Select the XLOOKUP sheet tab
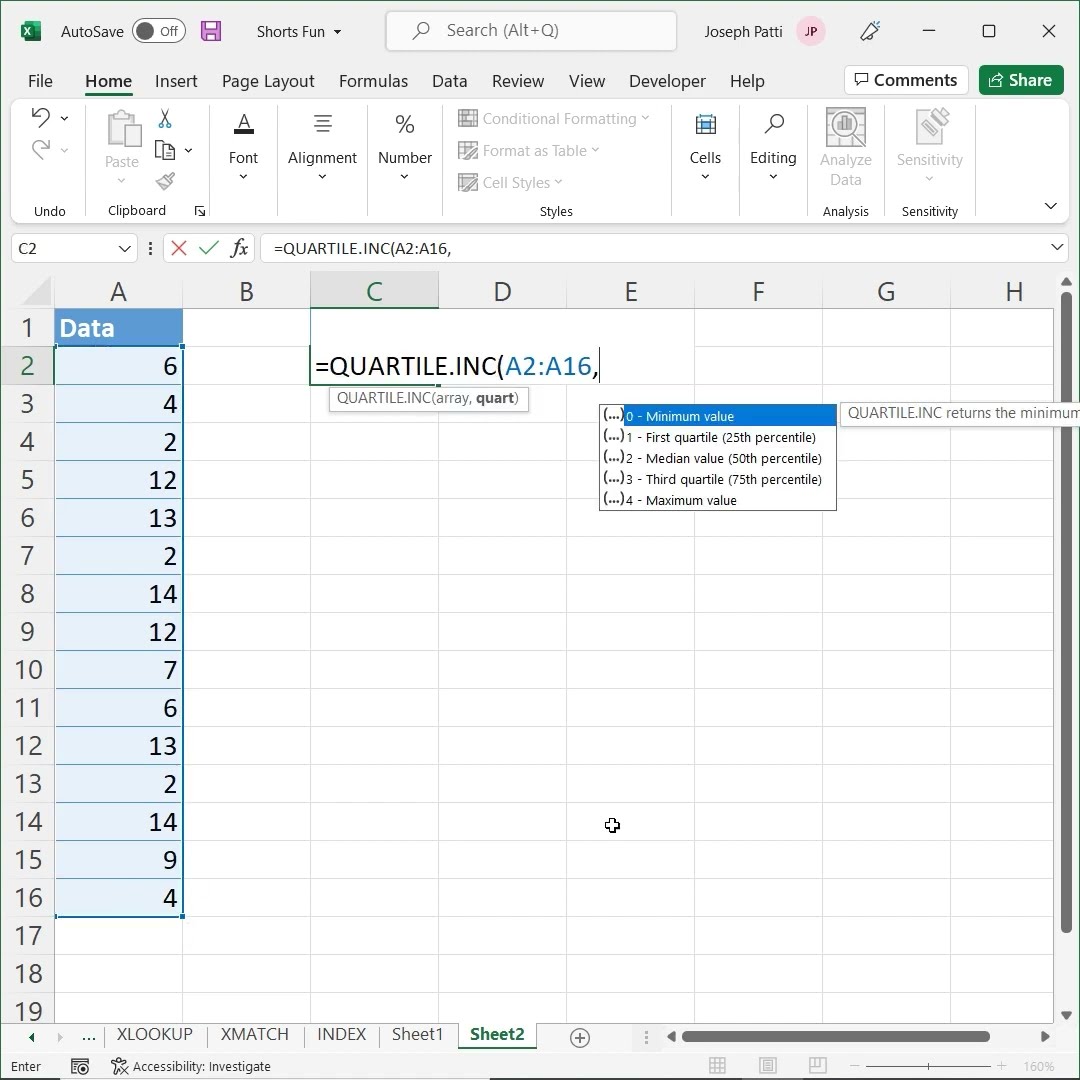 pos(154,1035)
